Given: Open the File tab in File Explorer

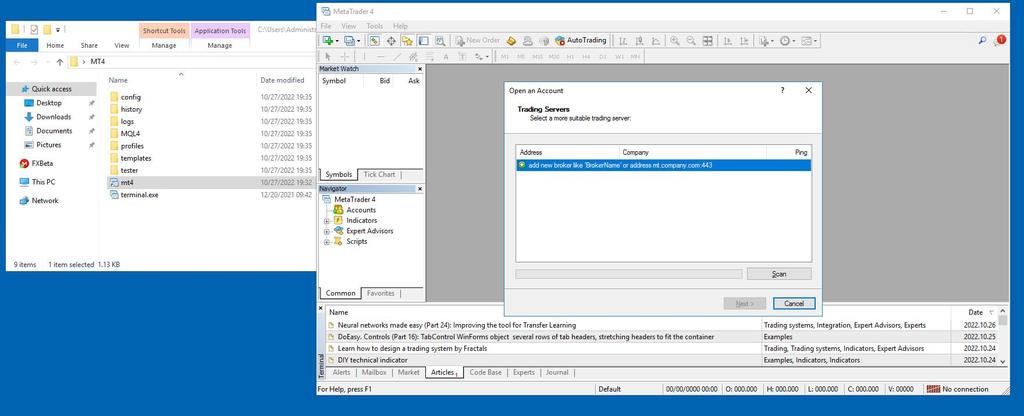Looking at the screenshot, I should click(x=22, y=46).
